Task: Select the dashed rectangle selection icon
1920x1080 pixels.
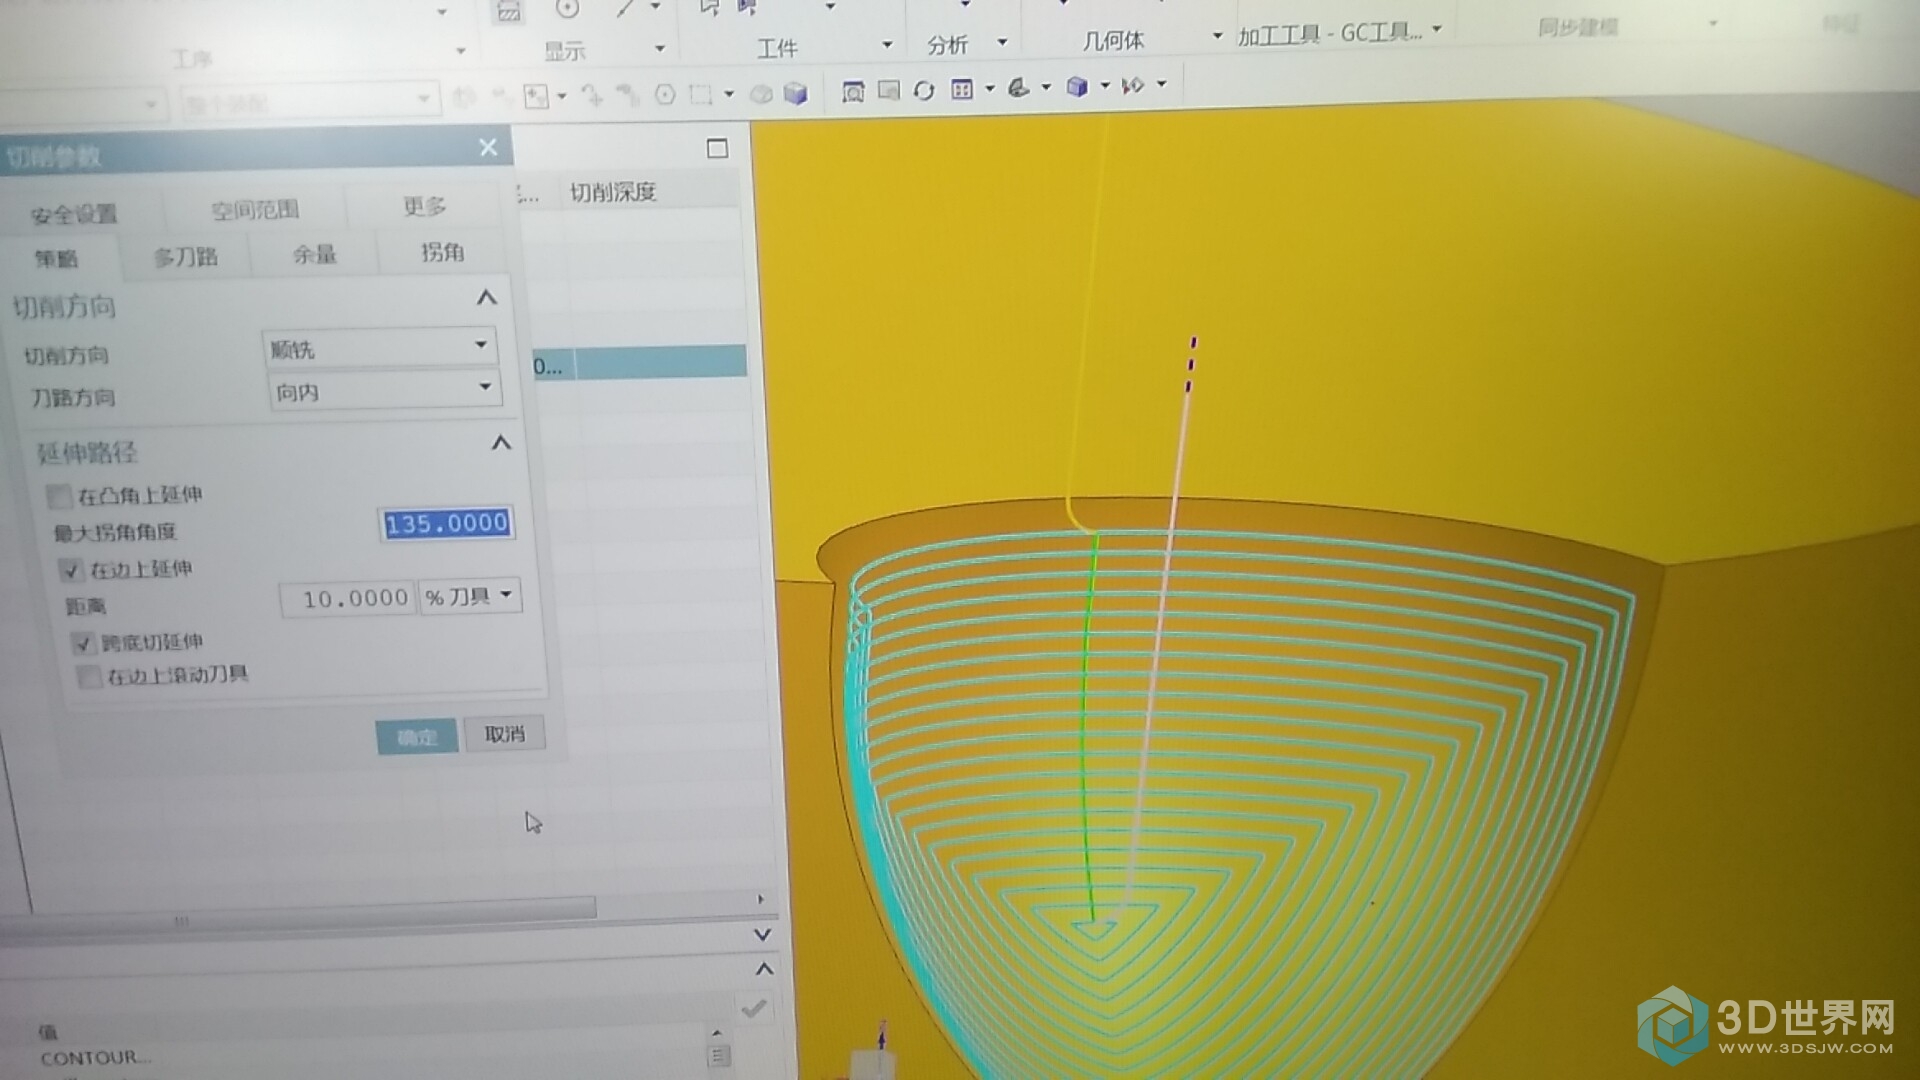Action: (x=701, y=95)
